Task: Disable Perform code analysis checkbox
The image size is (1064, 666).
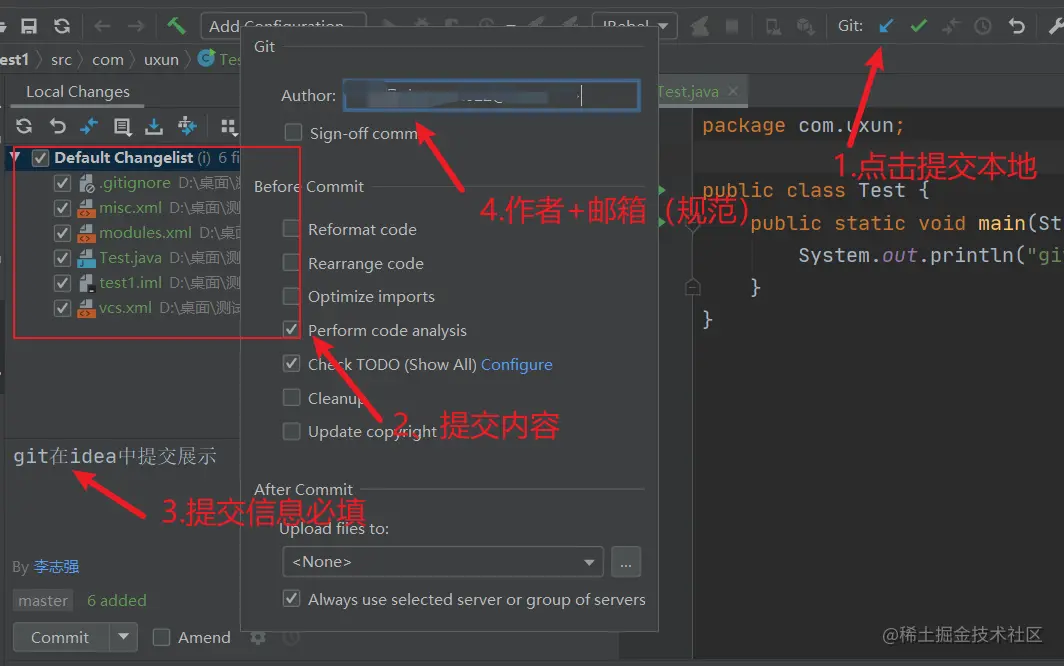Action: (x=291, y=329)
